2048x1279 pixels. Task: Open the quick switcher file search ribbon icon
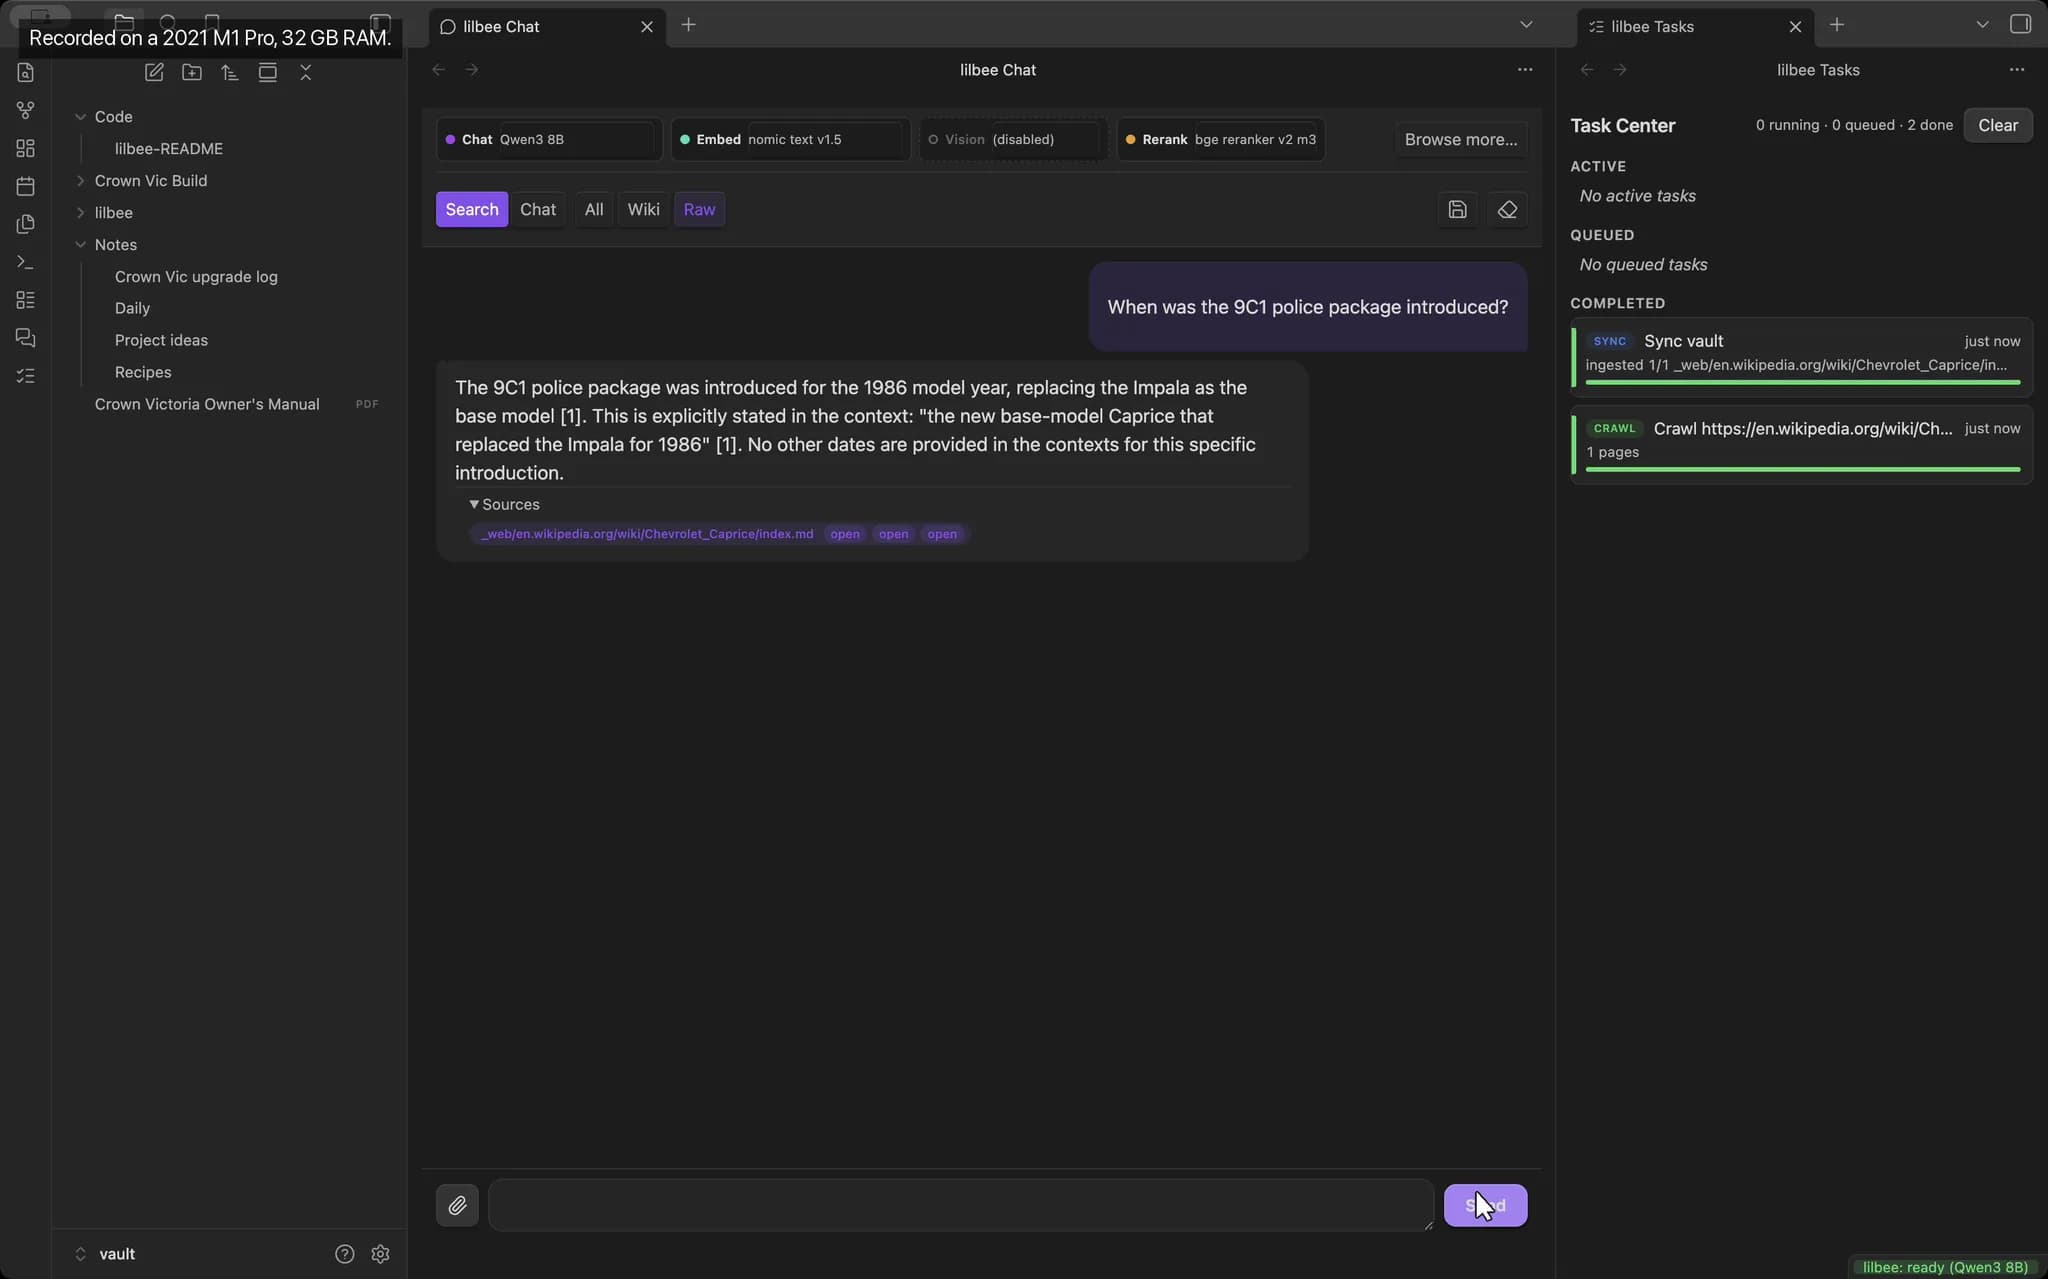26,72
